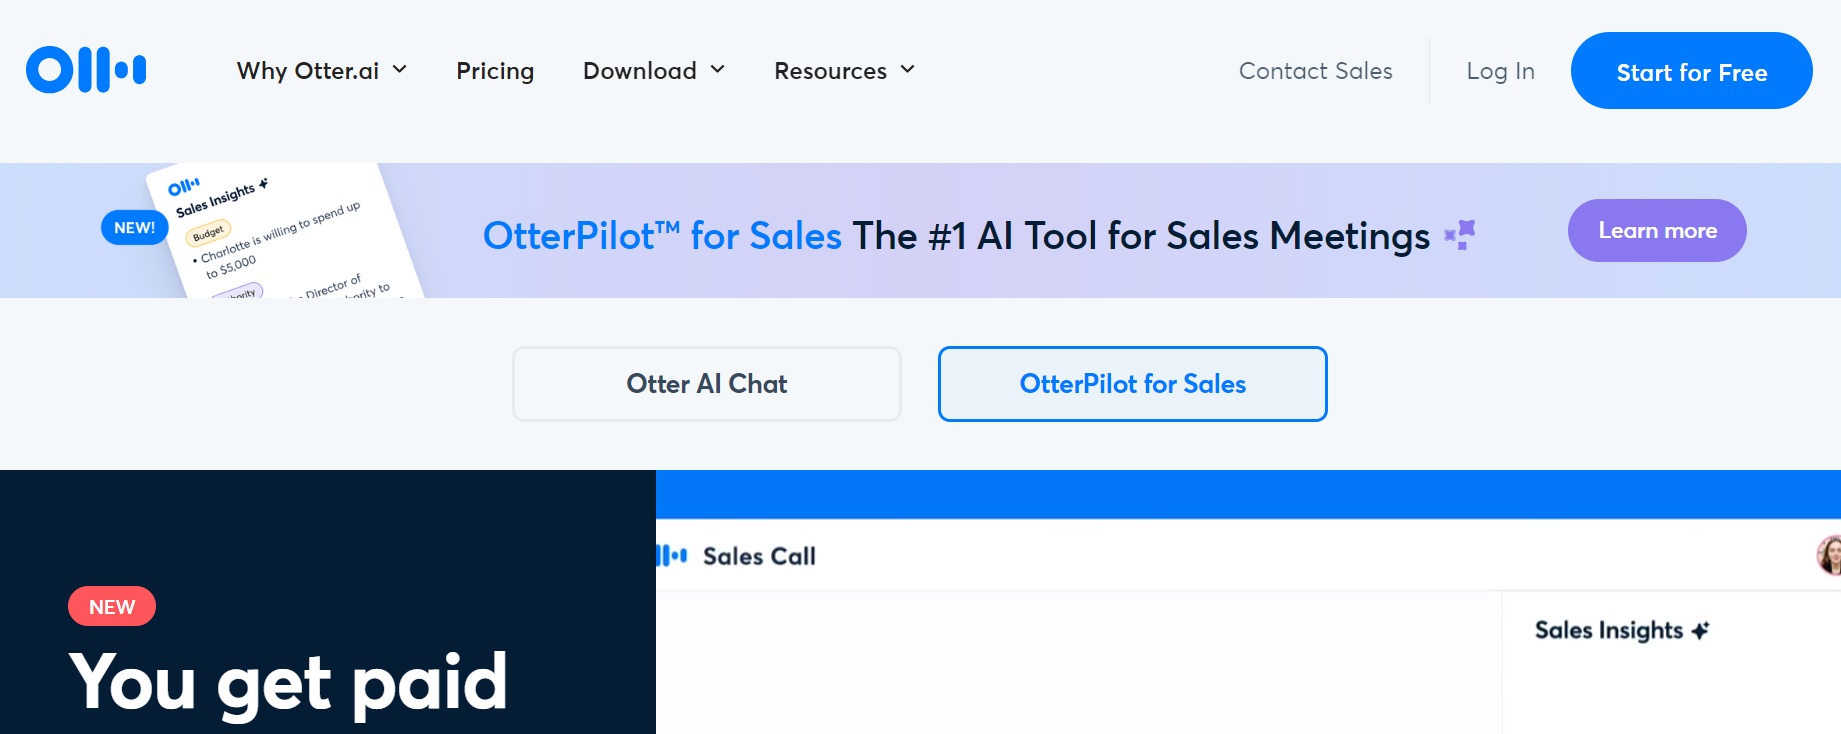Click the Sales Insights card thumbnail in banner
1841x734 pixels.
[285, 231]
